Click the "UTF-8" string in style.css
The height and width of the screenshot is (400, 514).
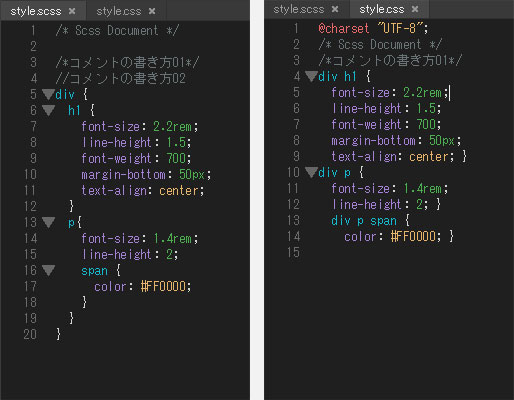pos(400,28)
